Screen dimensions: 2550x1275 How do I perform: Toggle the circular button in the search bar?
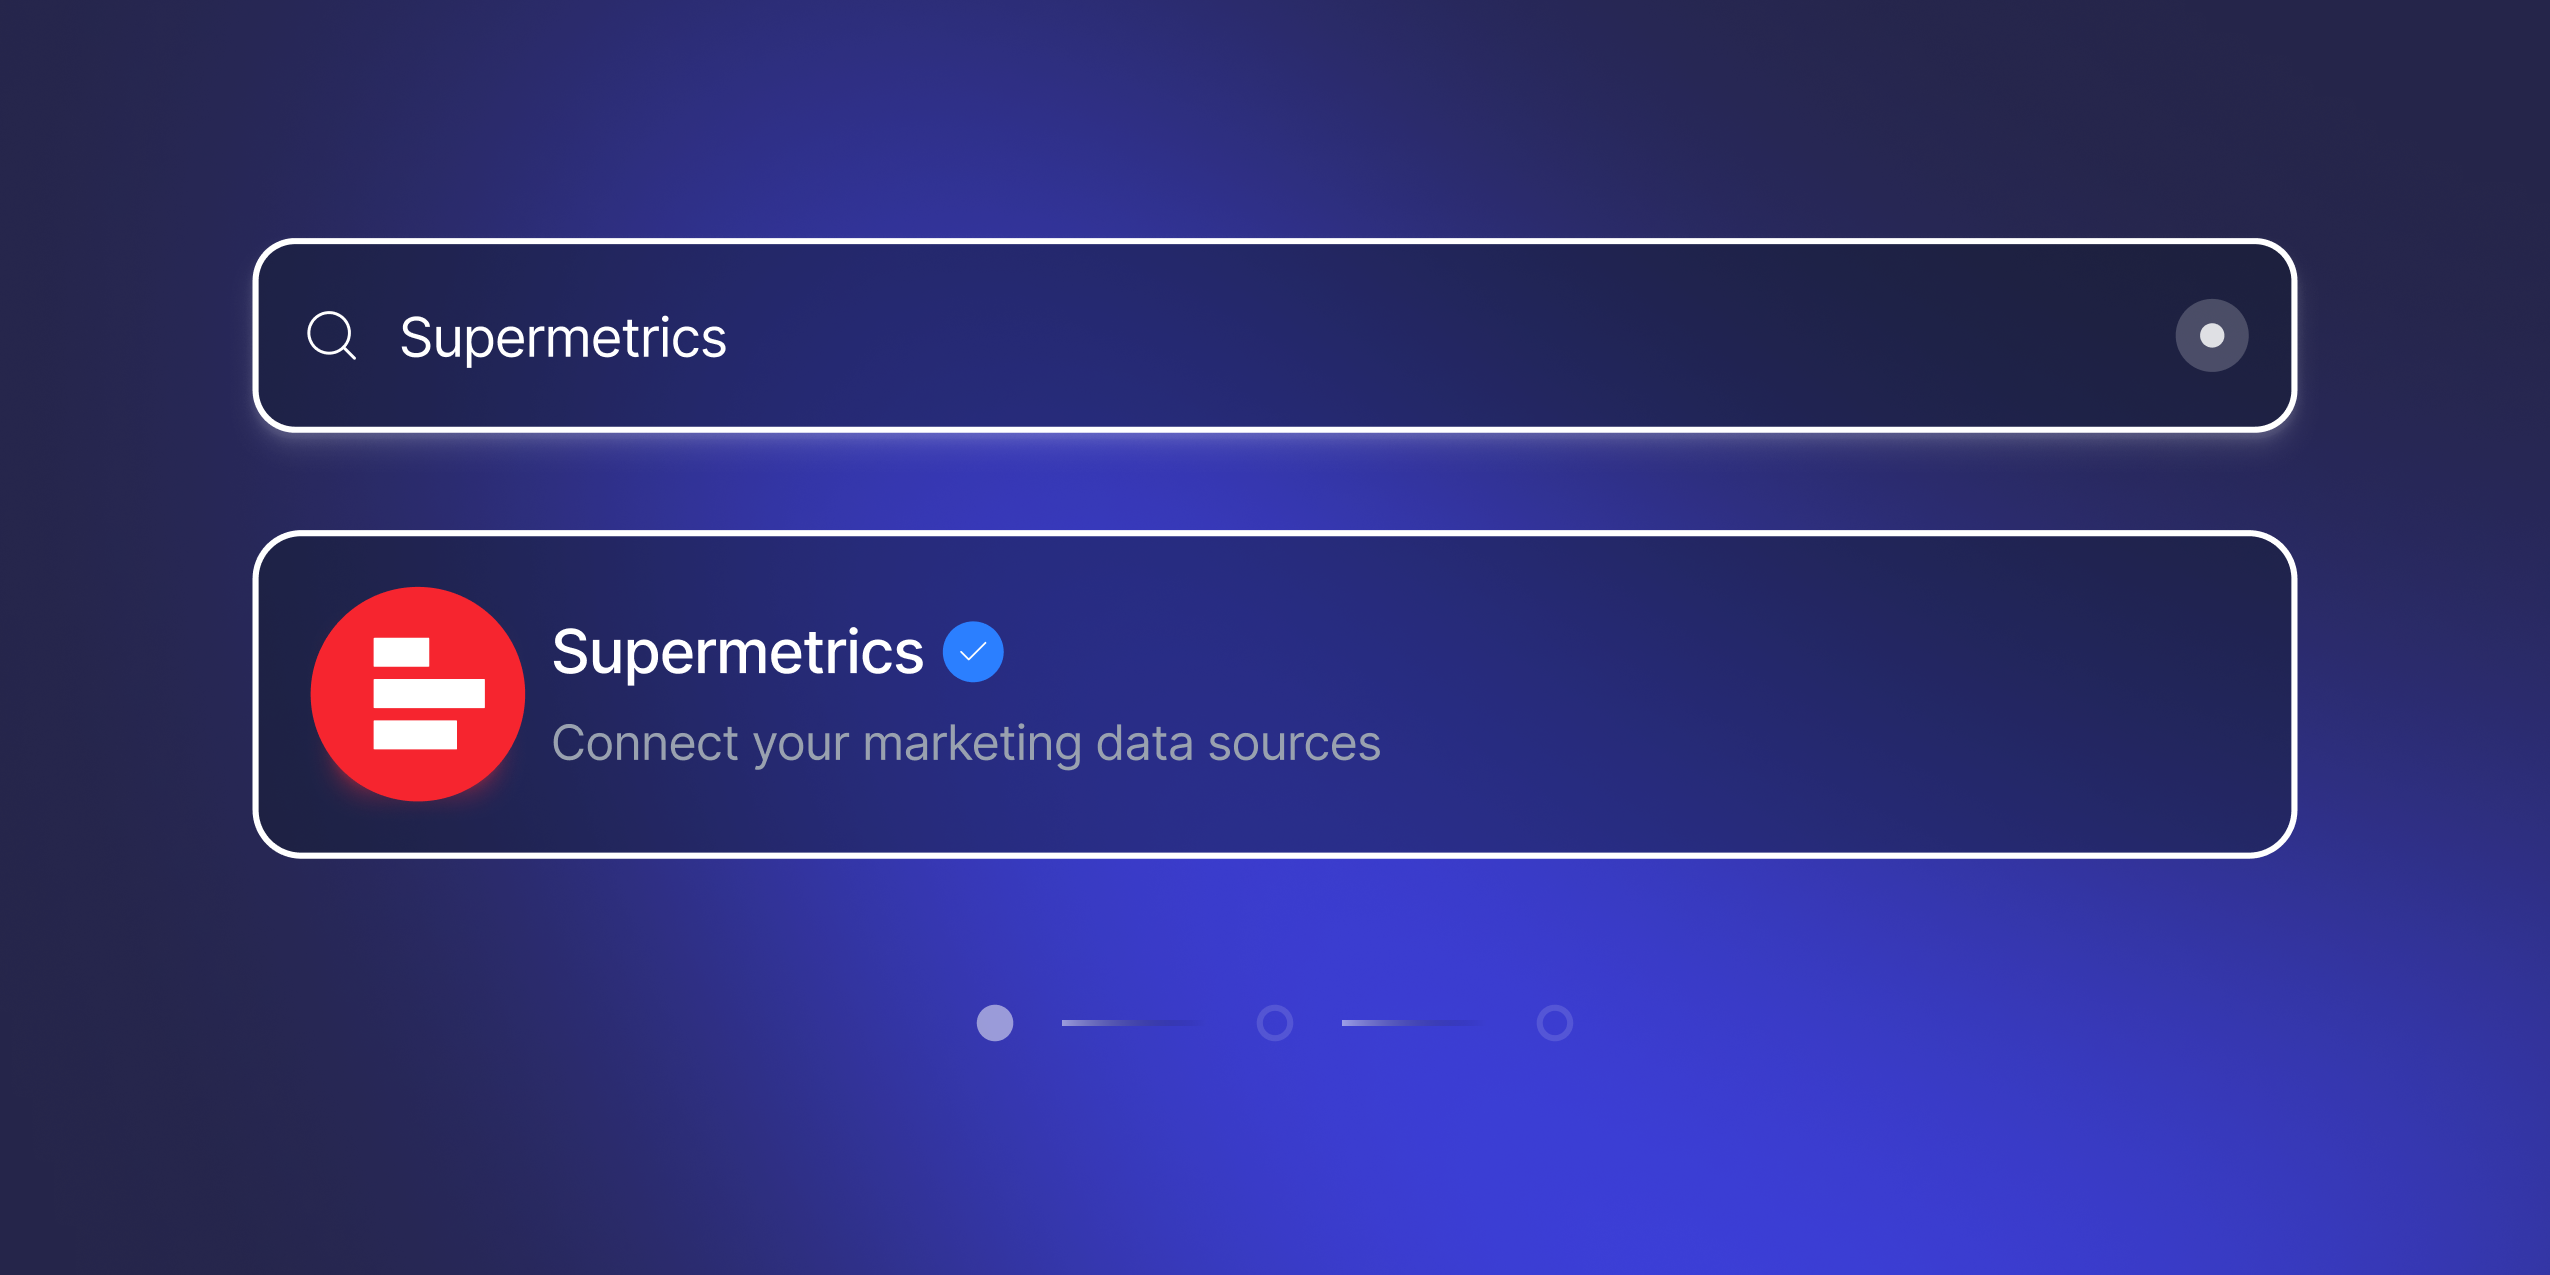click(2211, 335)
